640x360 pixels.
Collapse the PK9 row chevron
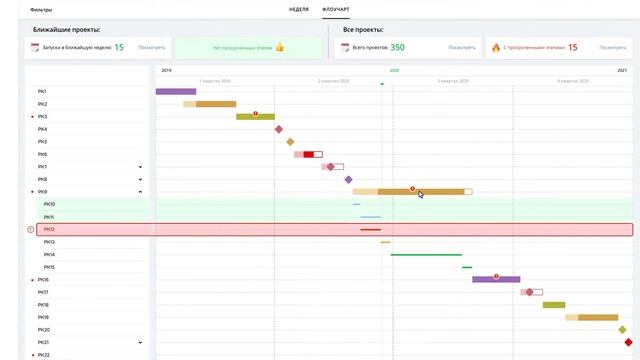tap(140, 192)
